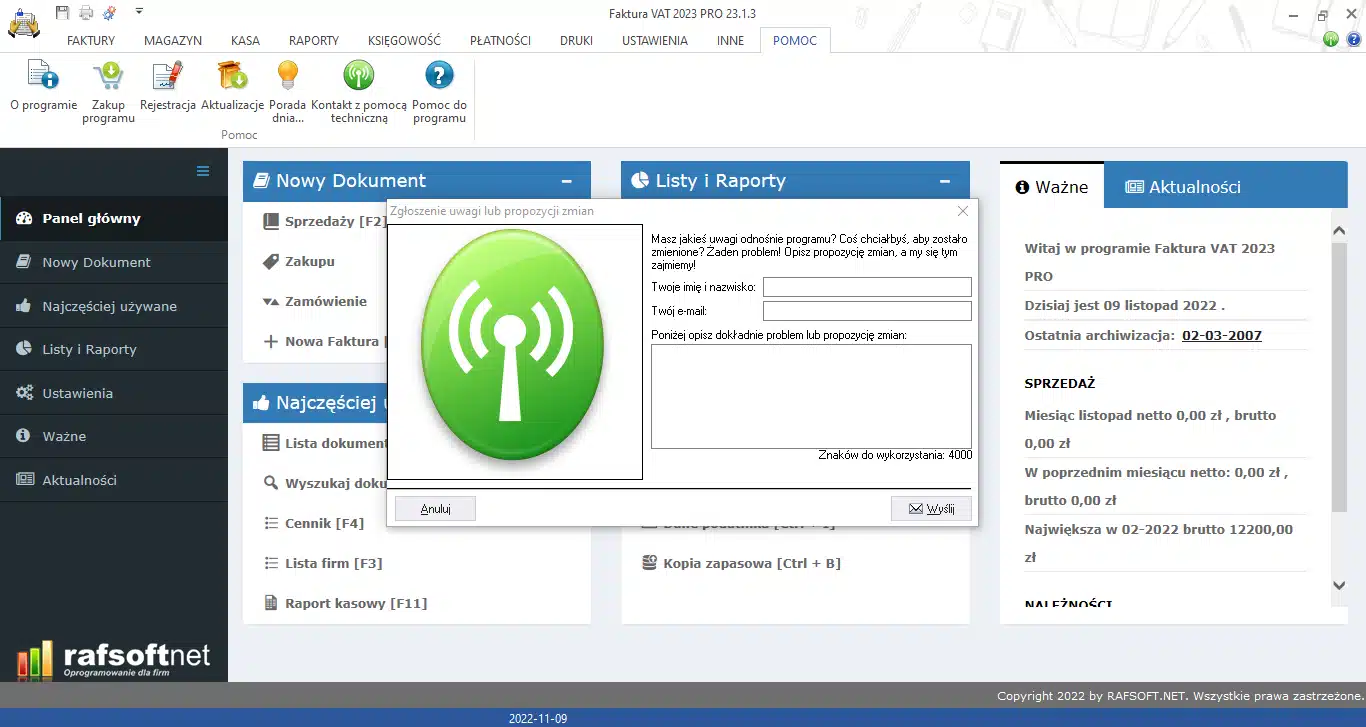Image resolution: width=1366 pixels, height=727 pixels.
Task: Open Rejestracja from the ribbon
Action: pyautogui.click(x=167, y=76)
